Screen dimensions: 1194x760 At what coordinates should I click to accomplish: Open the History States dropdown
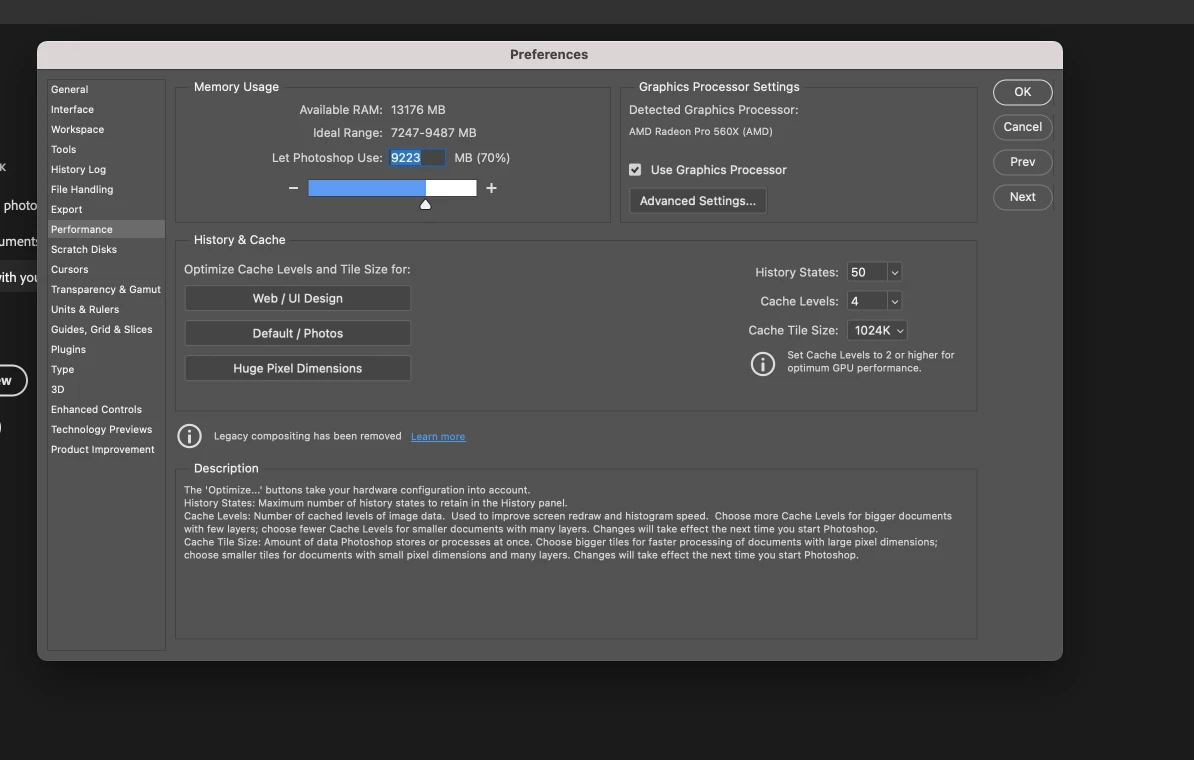(x=895, y=273)
